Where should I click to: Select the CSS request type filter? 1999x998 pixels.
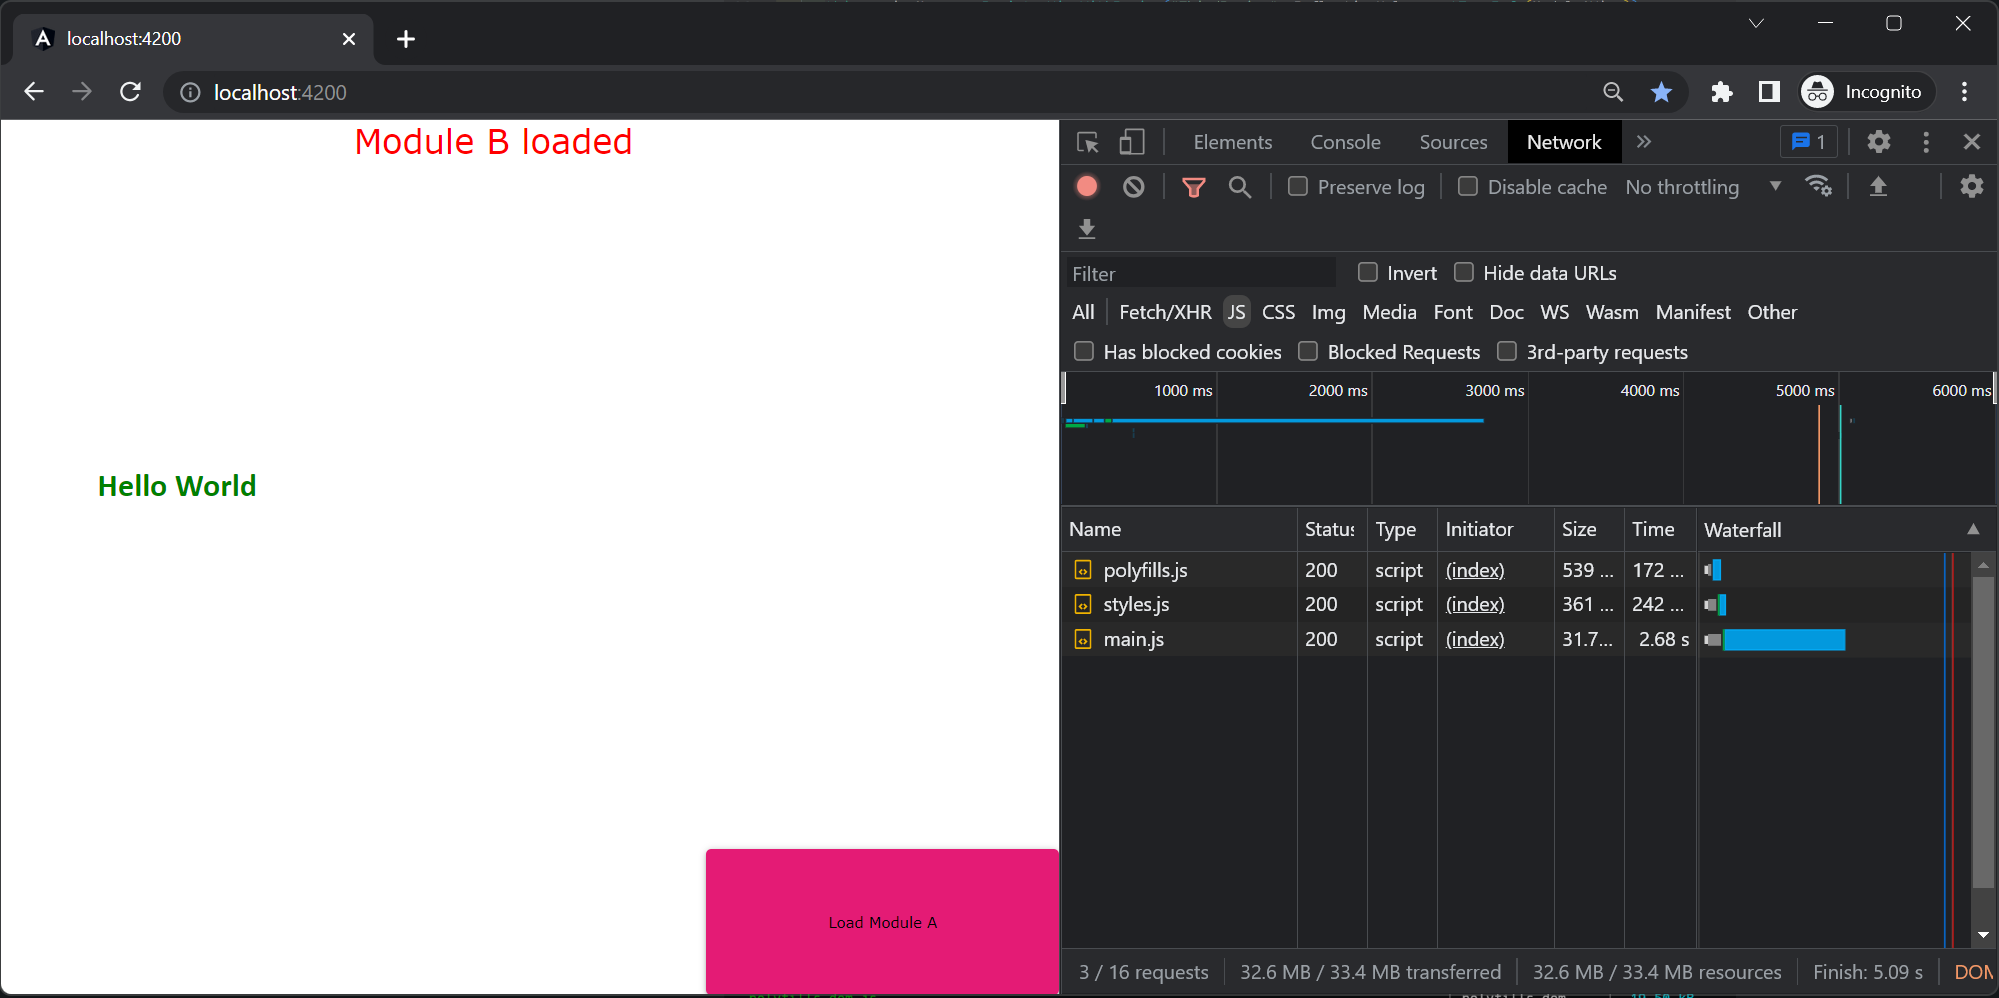(1278, 312)
